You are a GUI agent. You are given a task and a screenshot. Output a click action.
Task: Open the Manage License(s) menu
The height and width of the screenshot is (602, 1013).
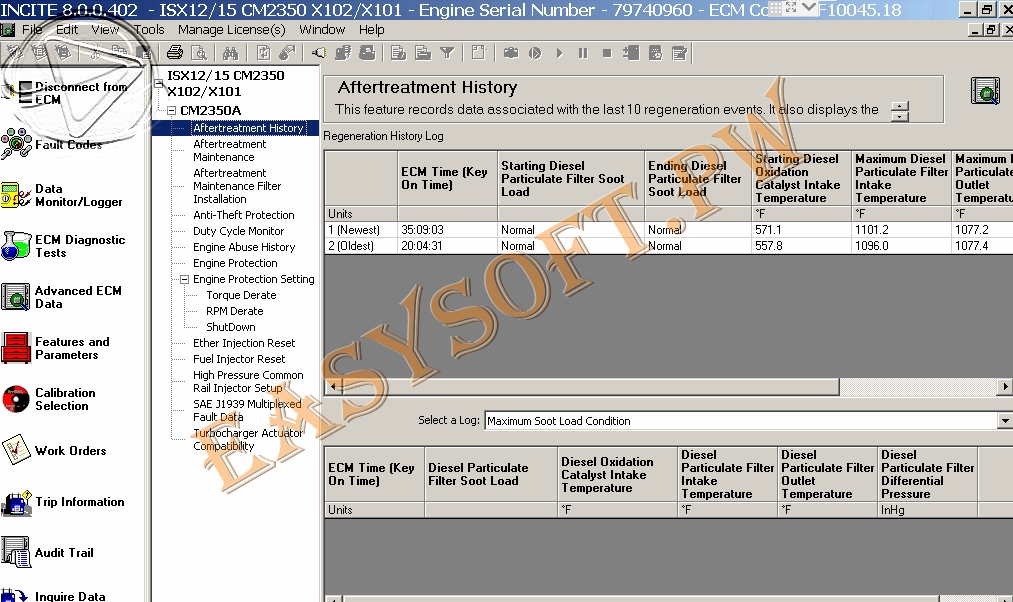231,30
